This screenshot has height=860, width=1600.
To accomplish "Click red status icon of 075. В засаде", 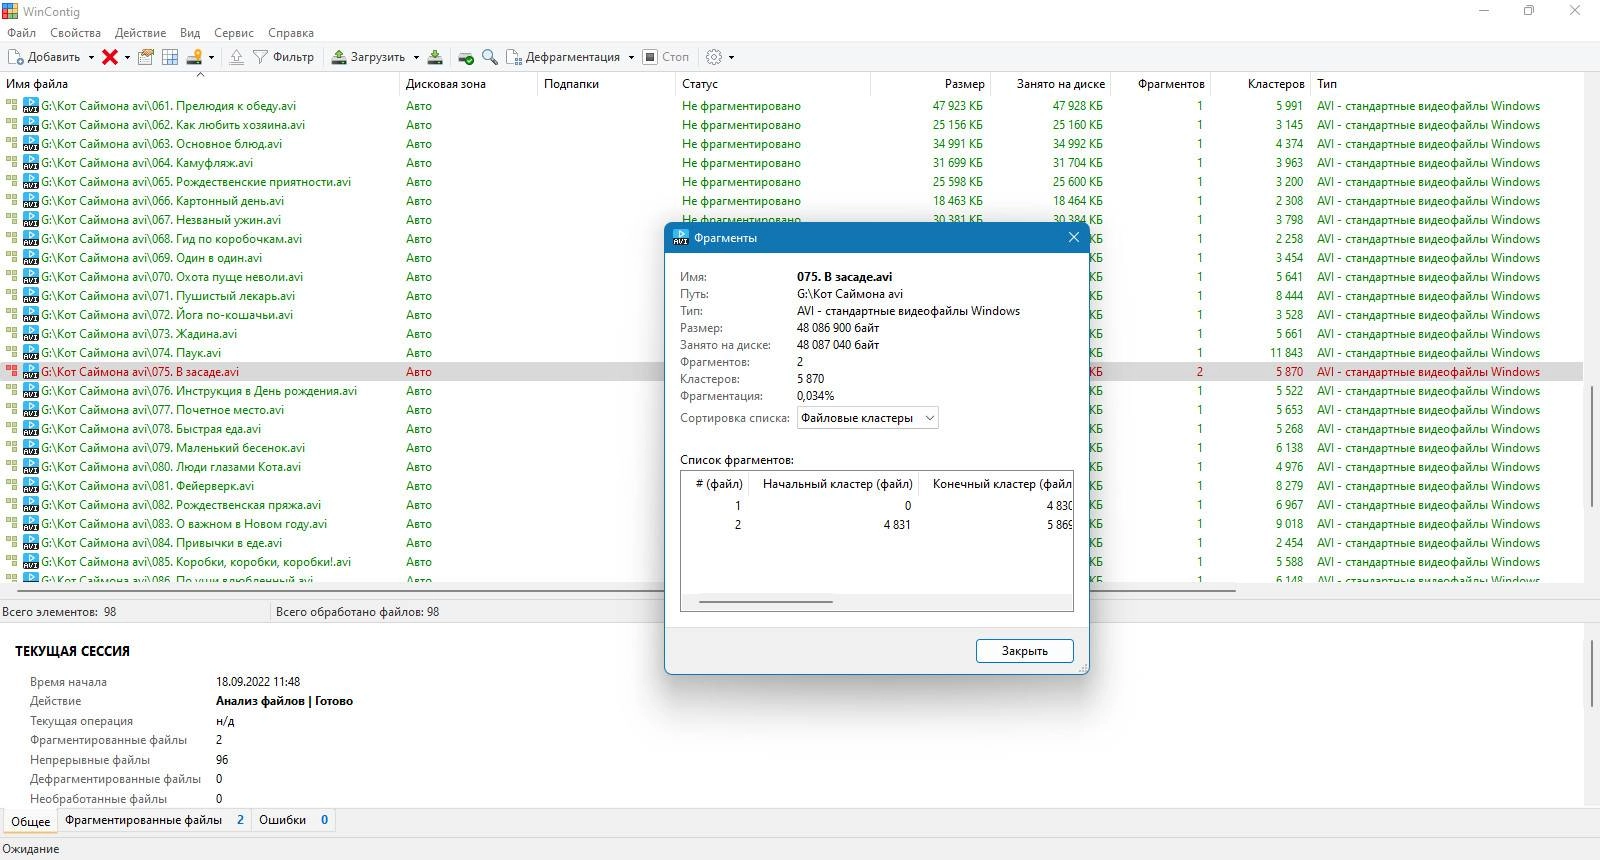I will click(12, 371).
